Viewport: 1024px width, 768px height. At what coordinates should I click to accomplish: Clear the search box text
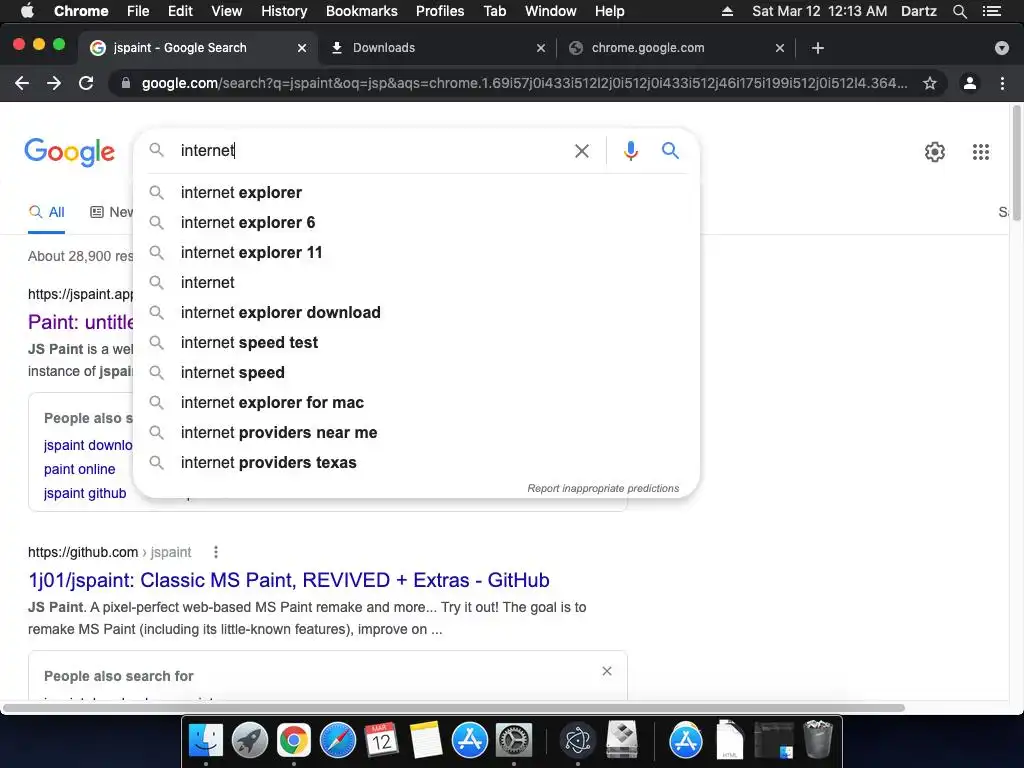click(581, 151)
